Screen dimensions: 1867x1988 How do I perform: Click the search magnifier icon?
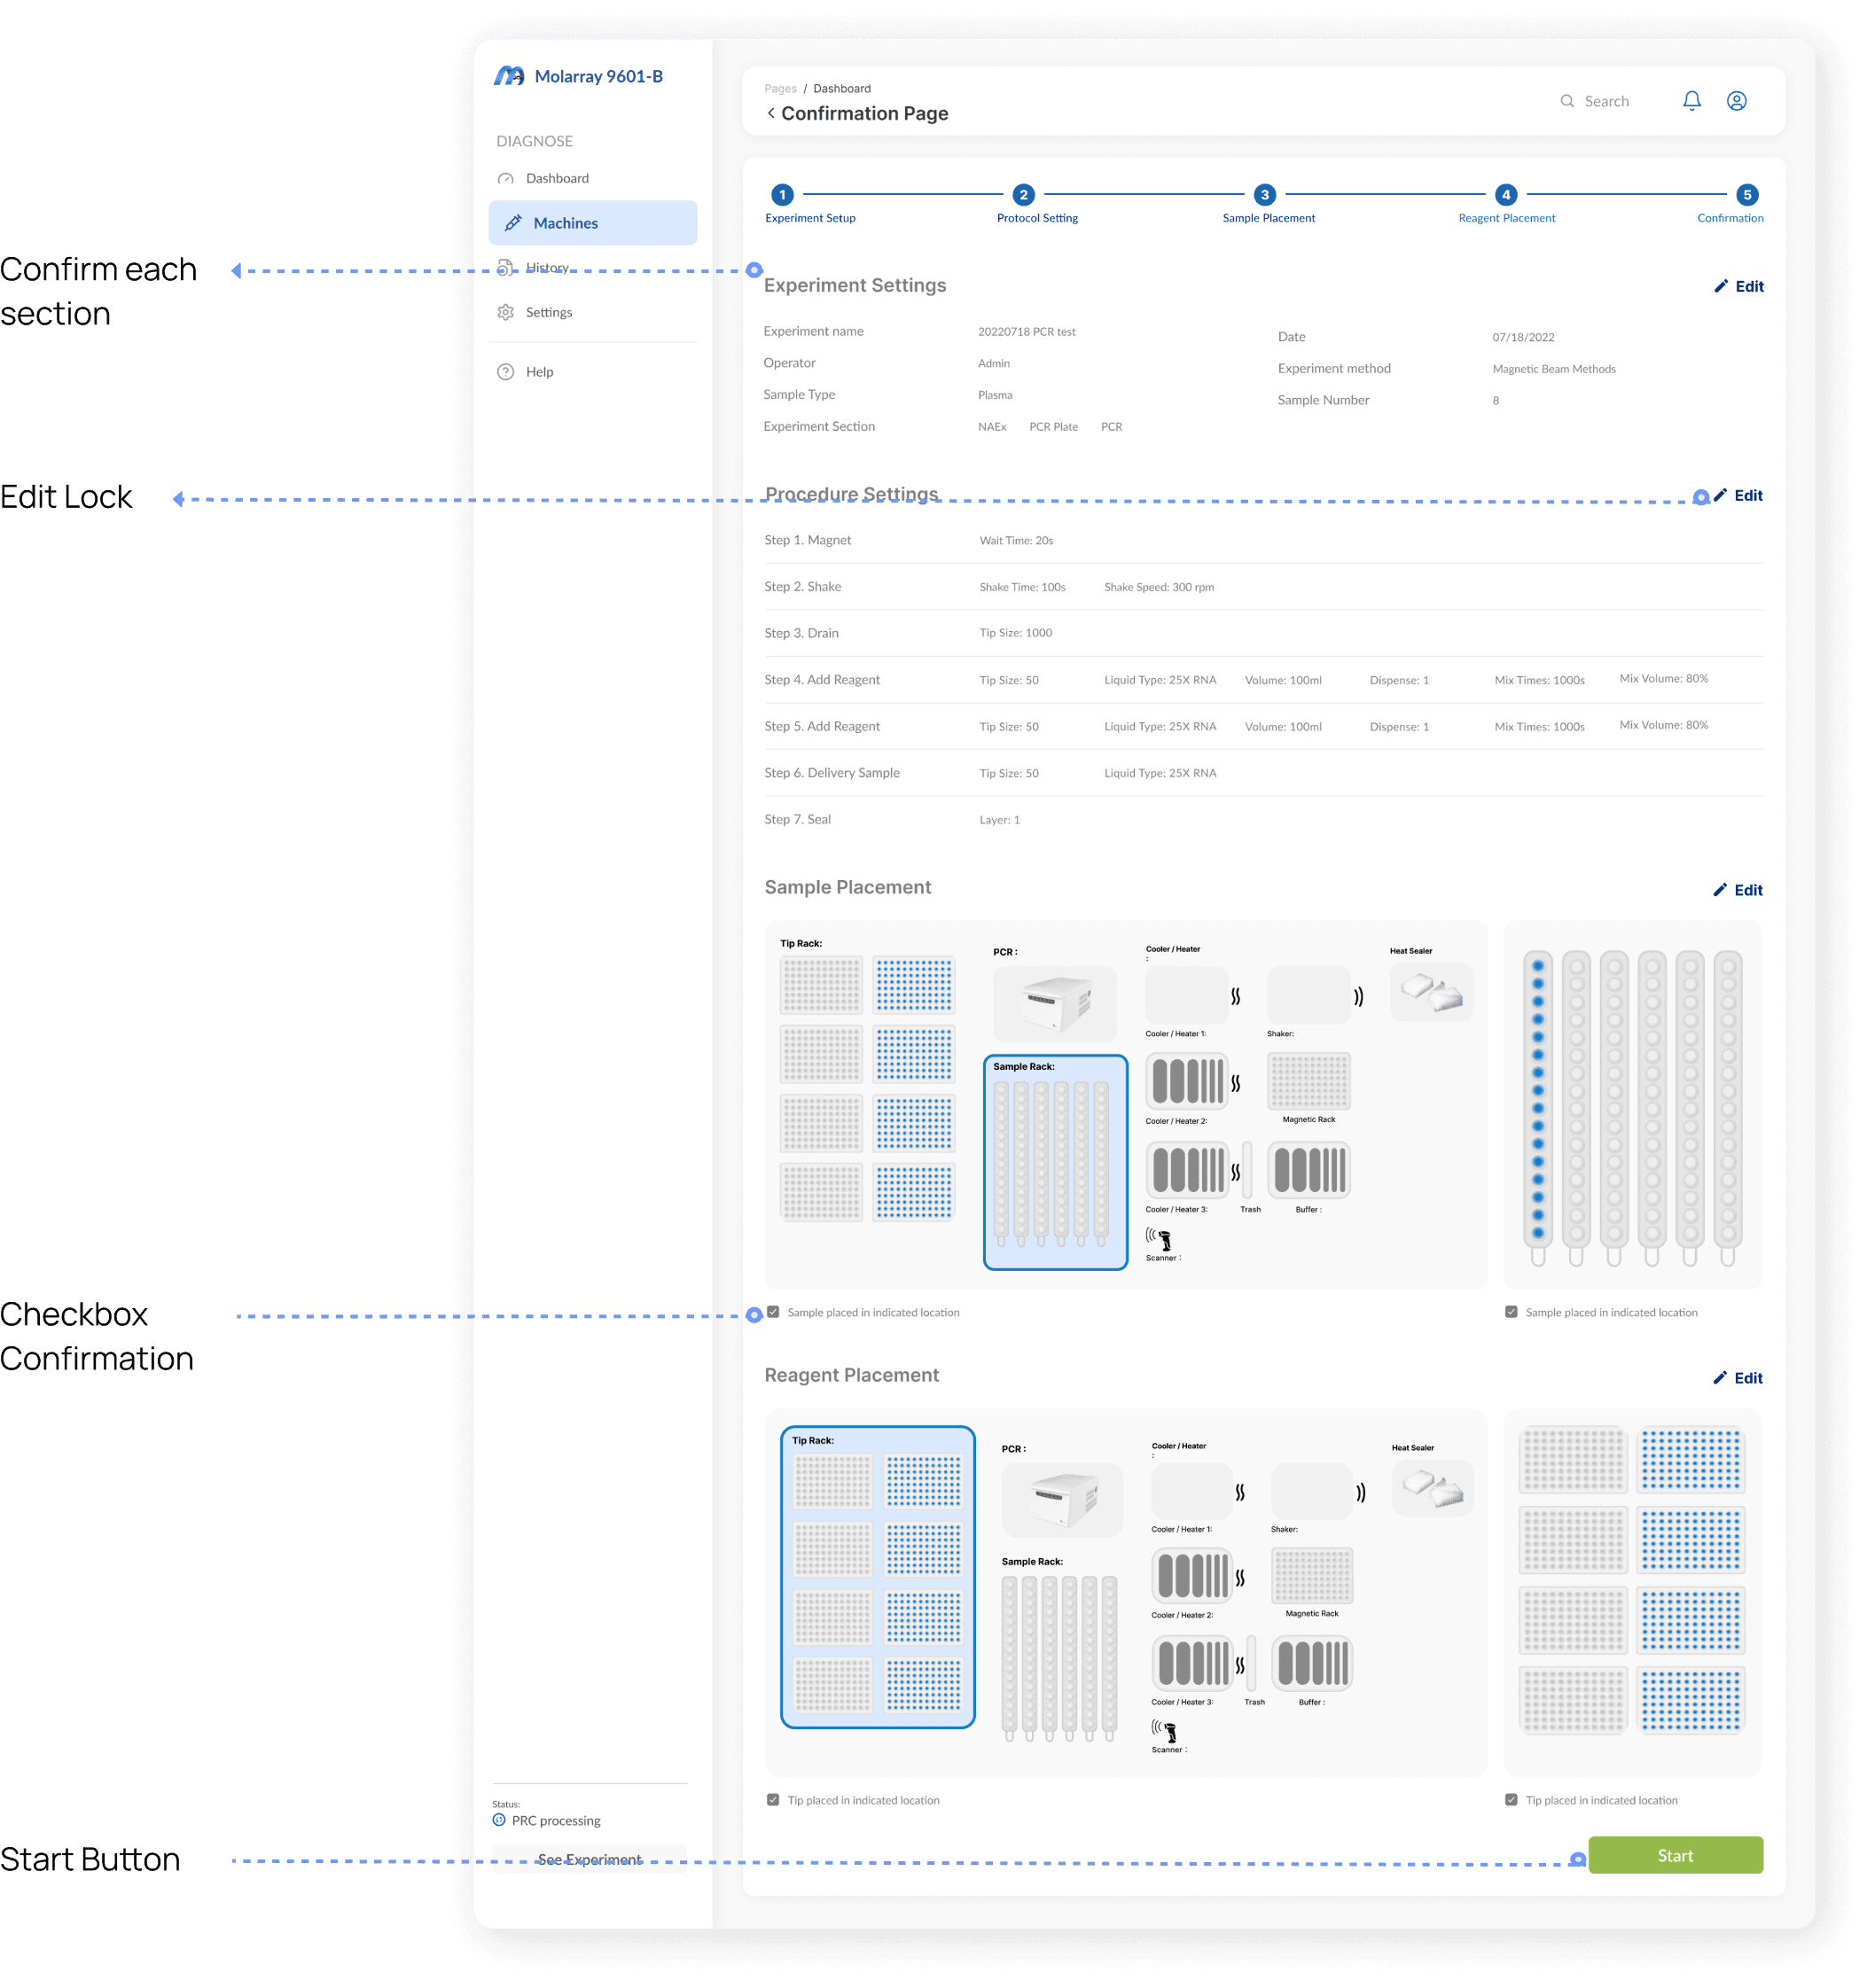click(1566, 101)
